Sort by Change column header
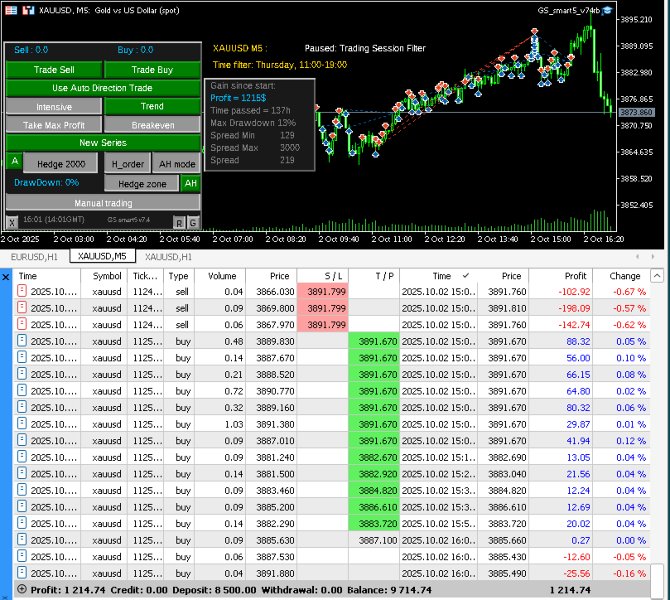 (621, 276)
